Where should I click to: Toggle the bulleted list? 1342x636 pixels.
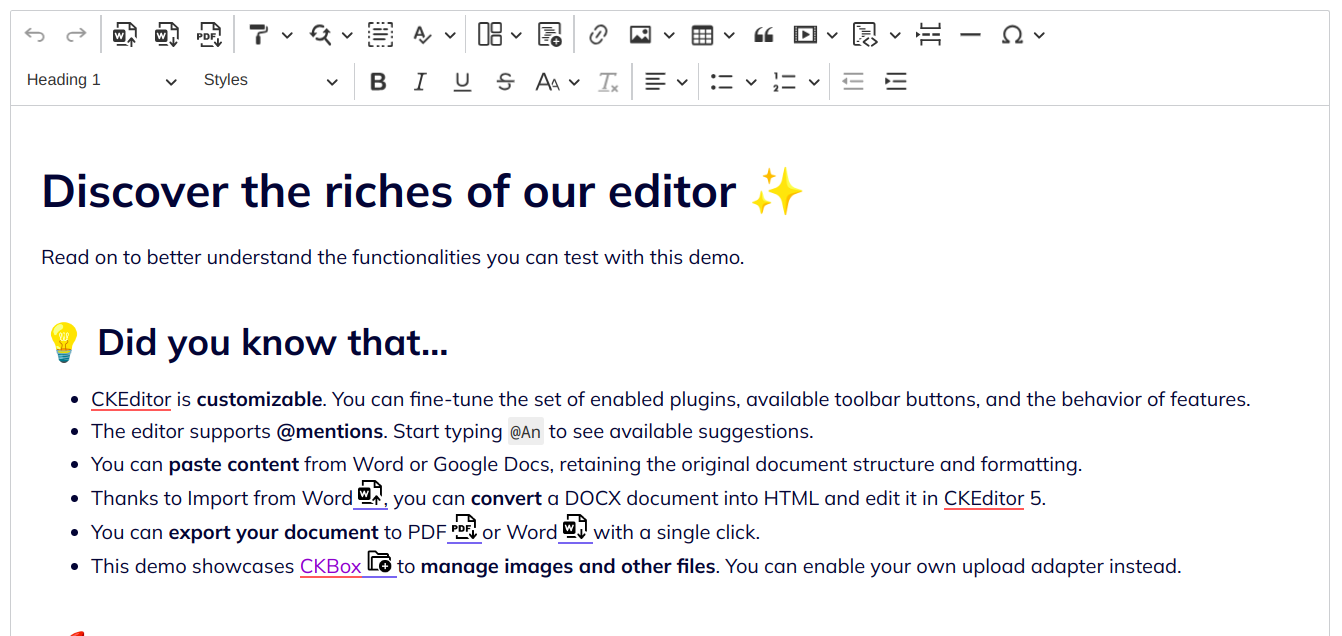[722, 82]
